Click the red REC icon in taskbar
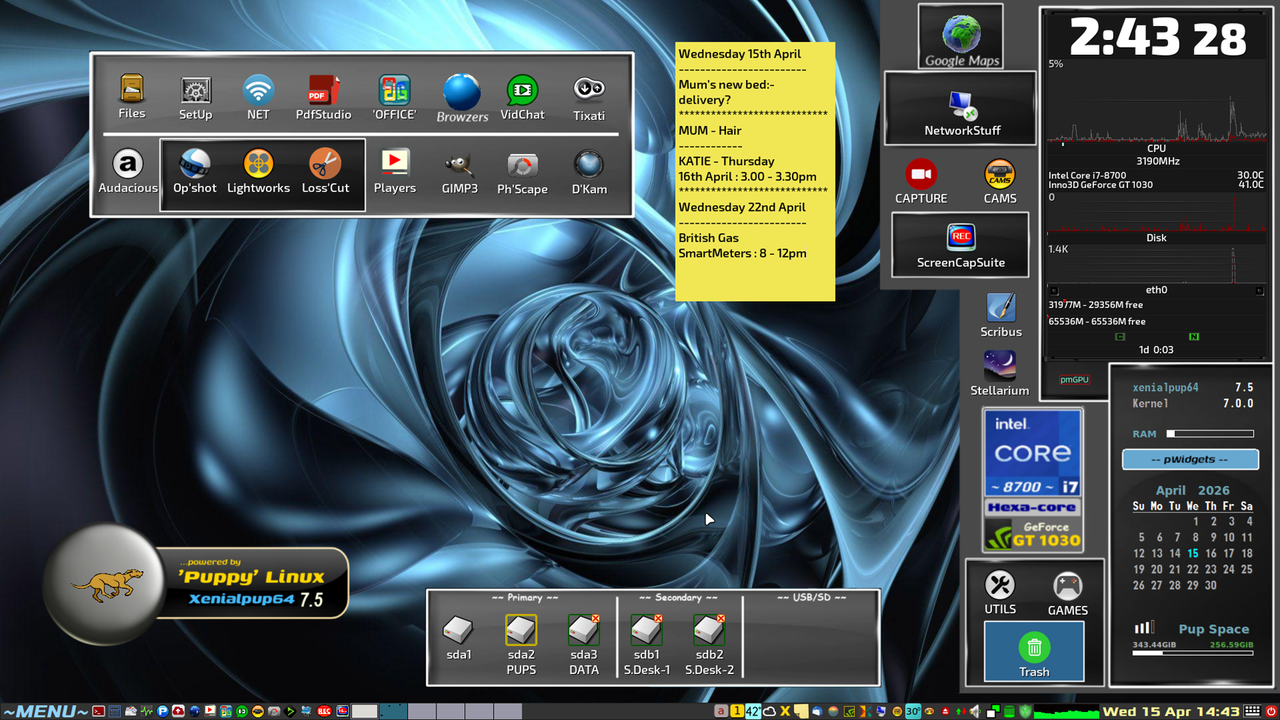Image resolution: width=1280 pixels, height=720 pixels. pos(324,711)
